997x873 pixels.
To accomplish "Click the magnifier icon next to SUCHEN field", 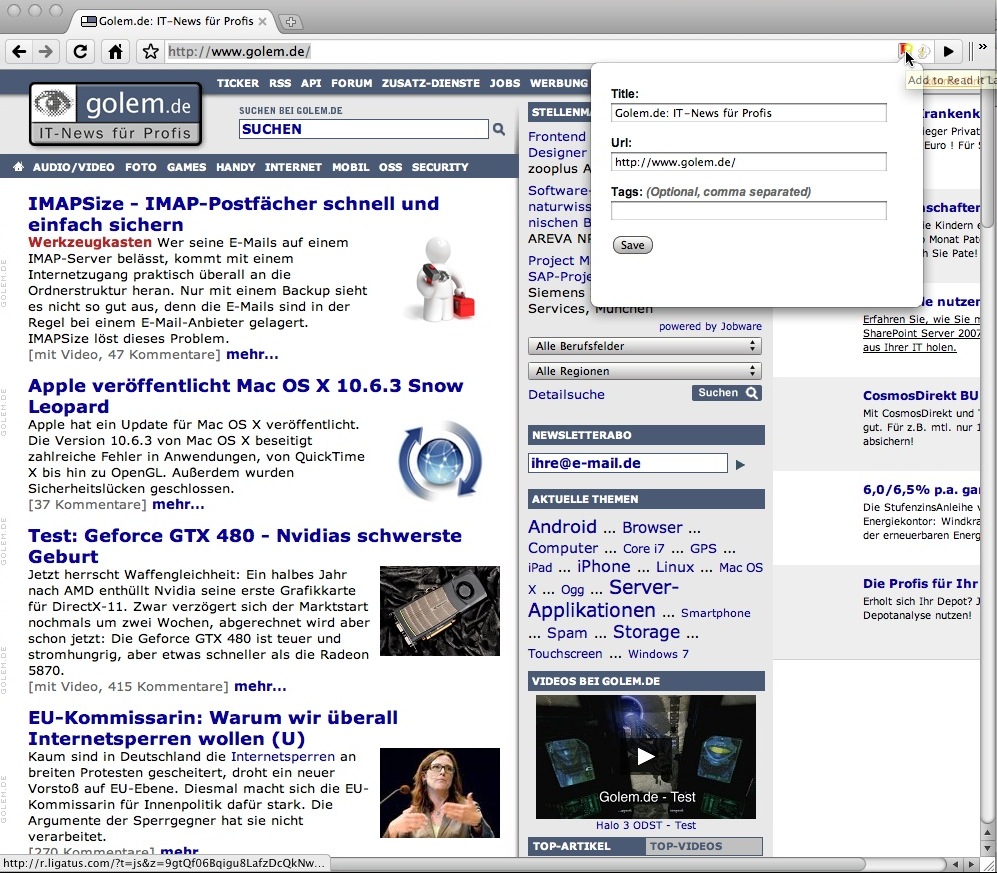I will coord(499,129).
